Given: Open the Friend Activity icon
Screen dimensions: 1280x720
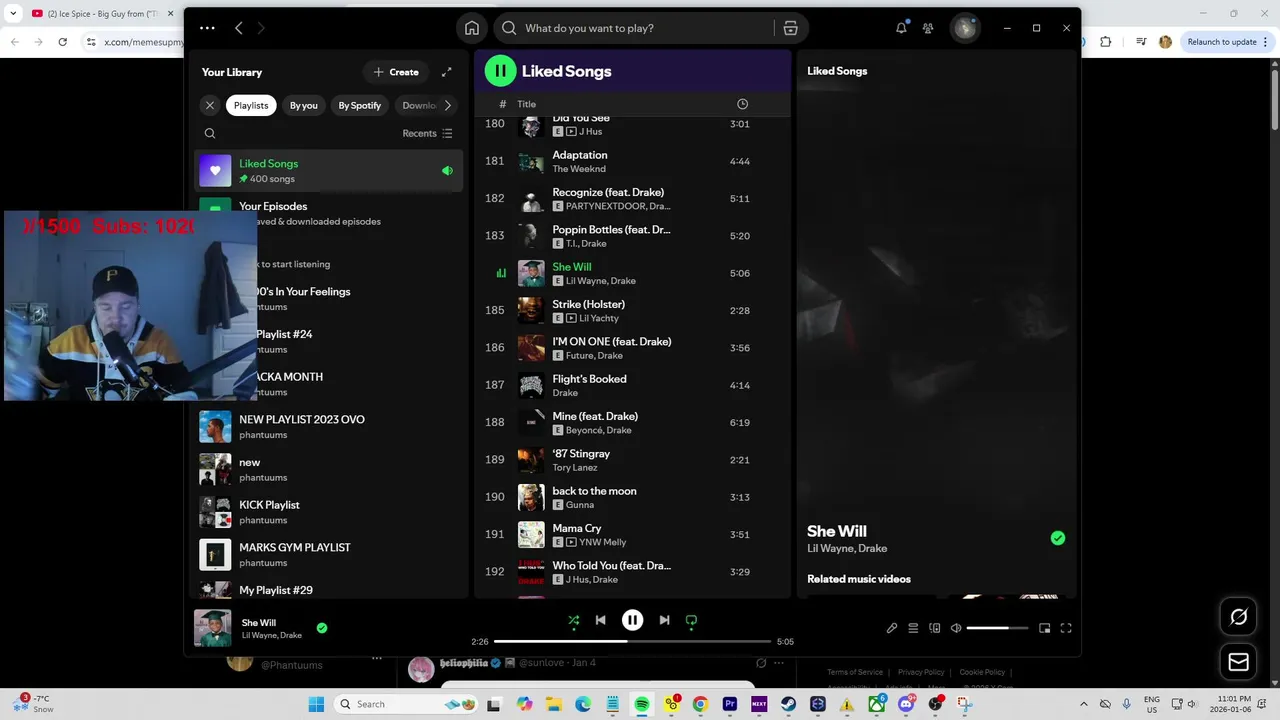Looking at the screenshot, I should [928, 28].
